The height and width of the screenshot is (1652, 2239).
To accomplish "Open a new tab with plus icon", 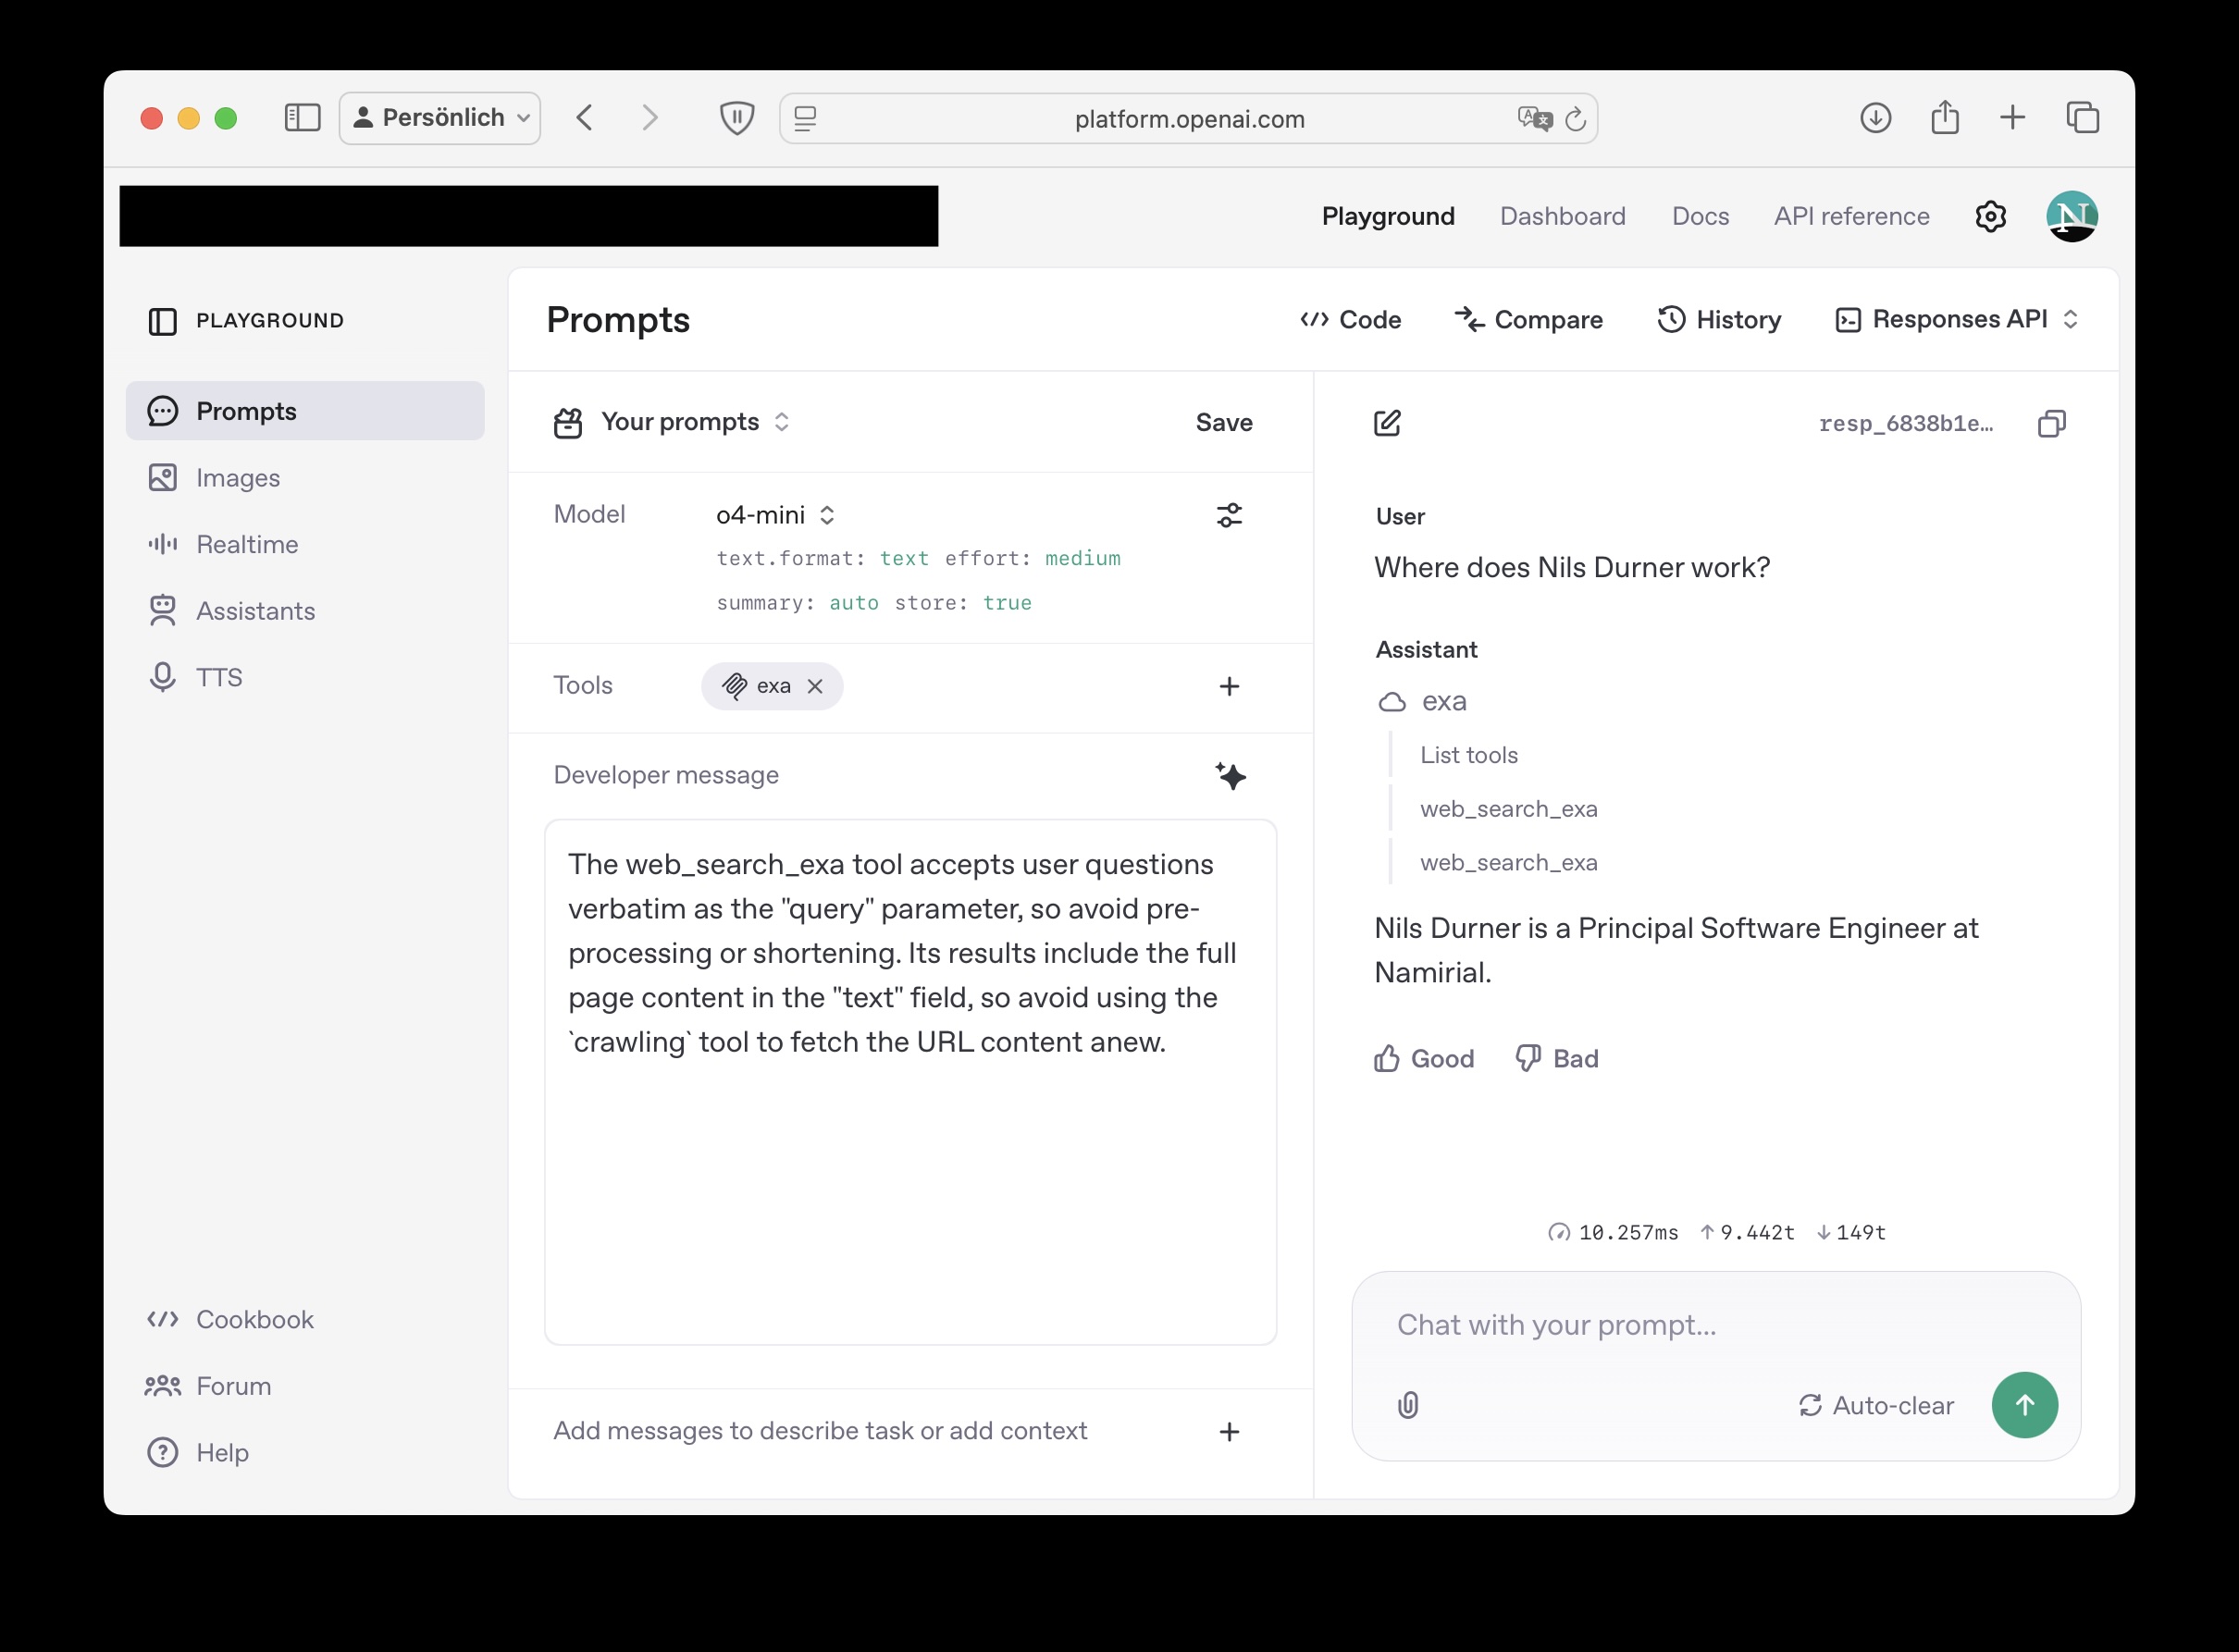I will pos(2013,118).
